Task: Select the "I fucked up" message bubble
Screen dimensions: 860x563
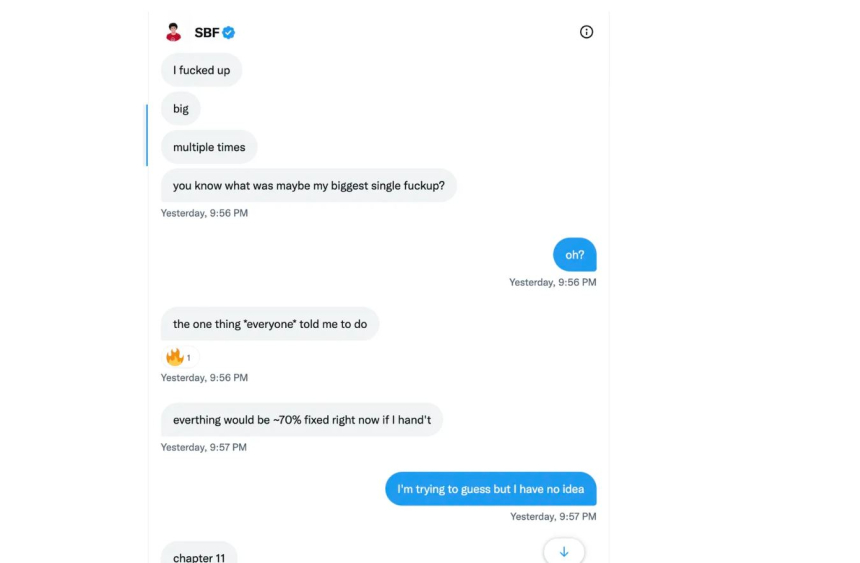Action: pos(201,70)
